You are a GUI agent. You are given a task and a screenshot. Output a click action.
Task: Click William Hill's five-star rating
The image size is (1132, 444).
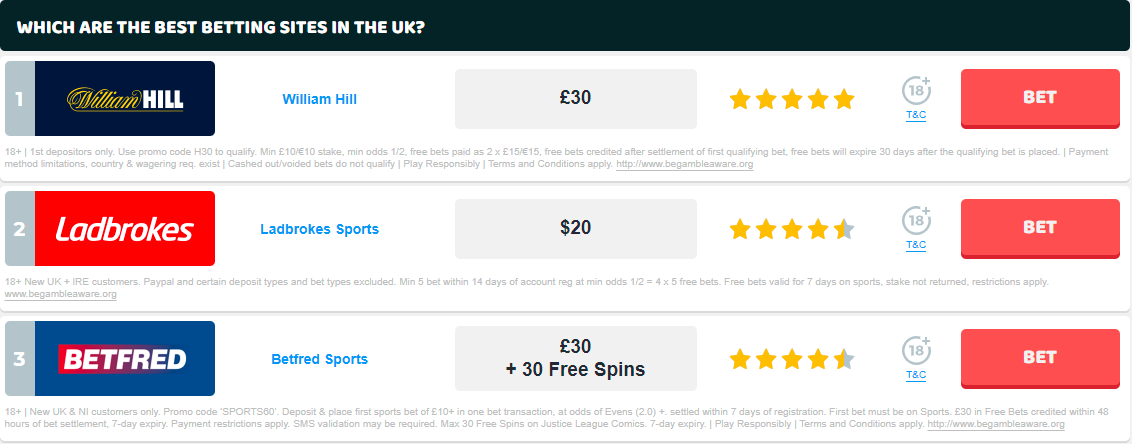(792, 99)
